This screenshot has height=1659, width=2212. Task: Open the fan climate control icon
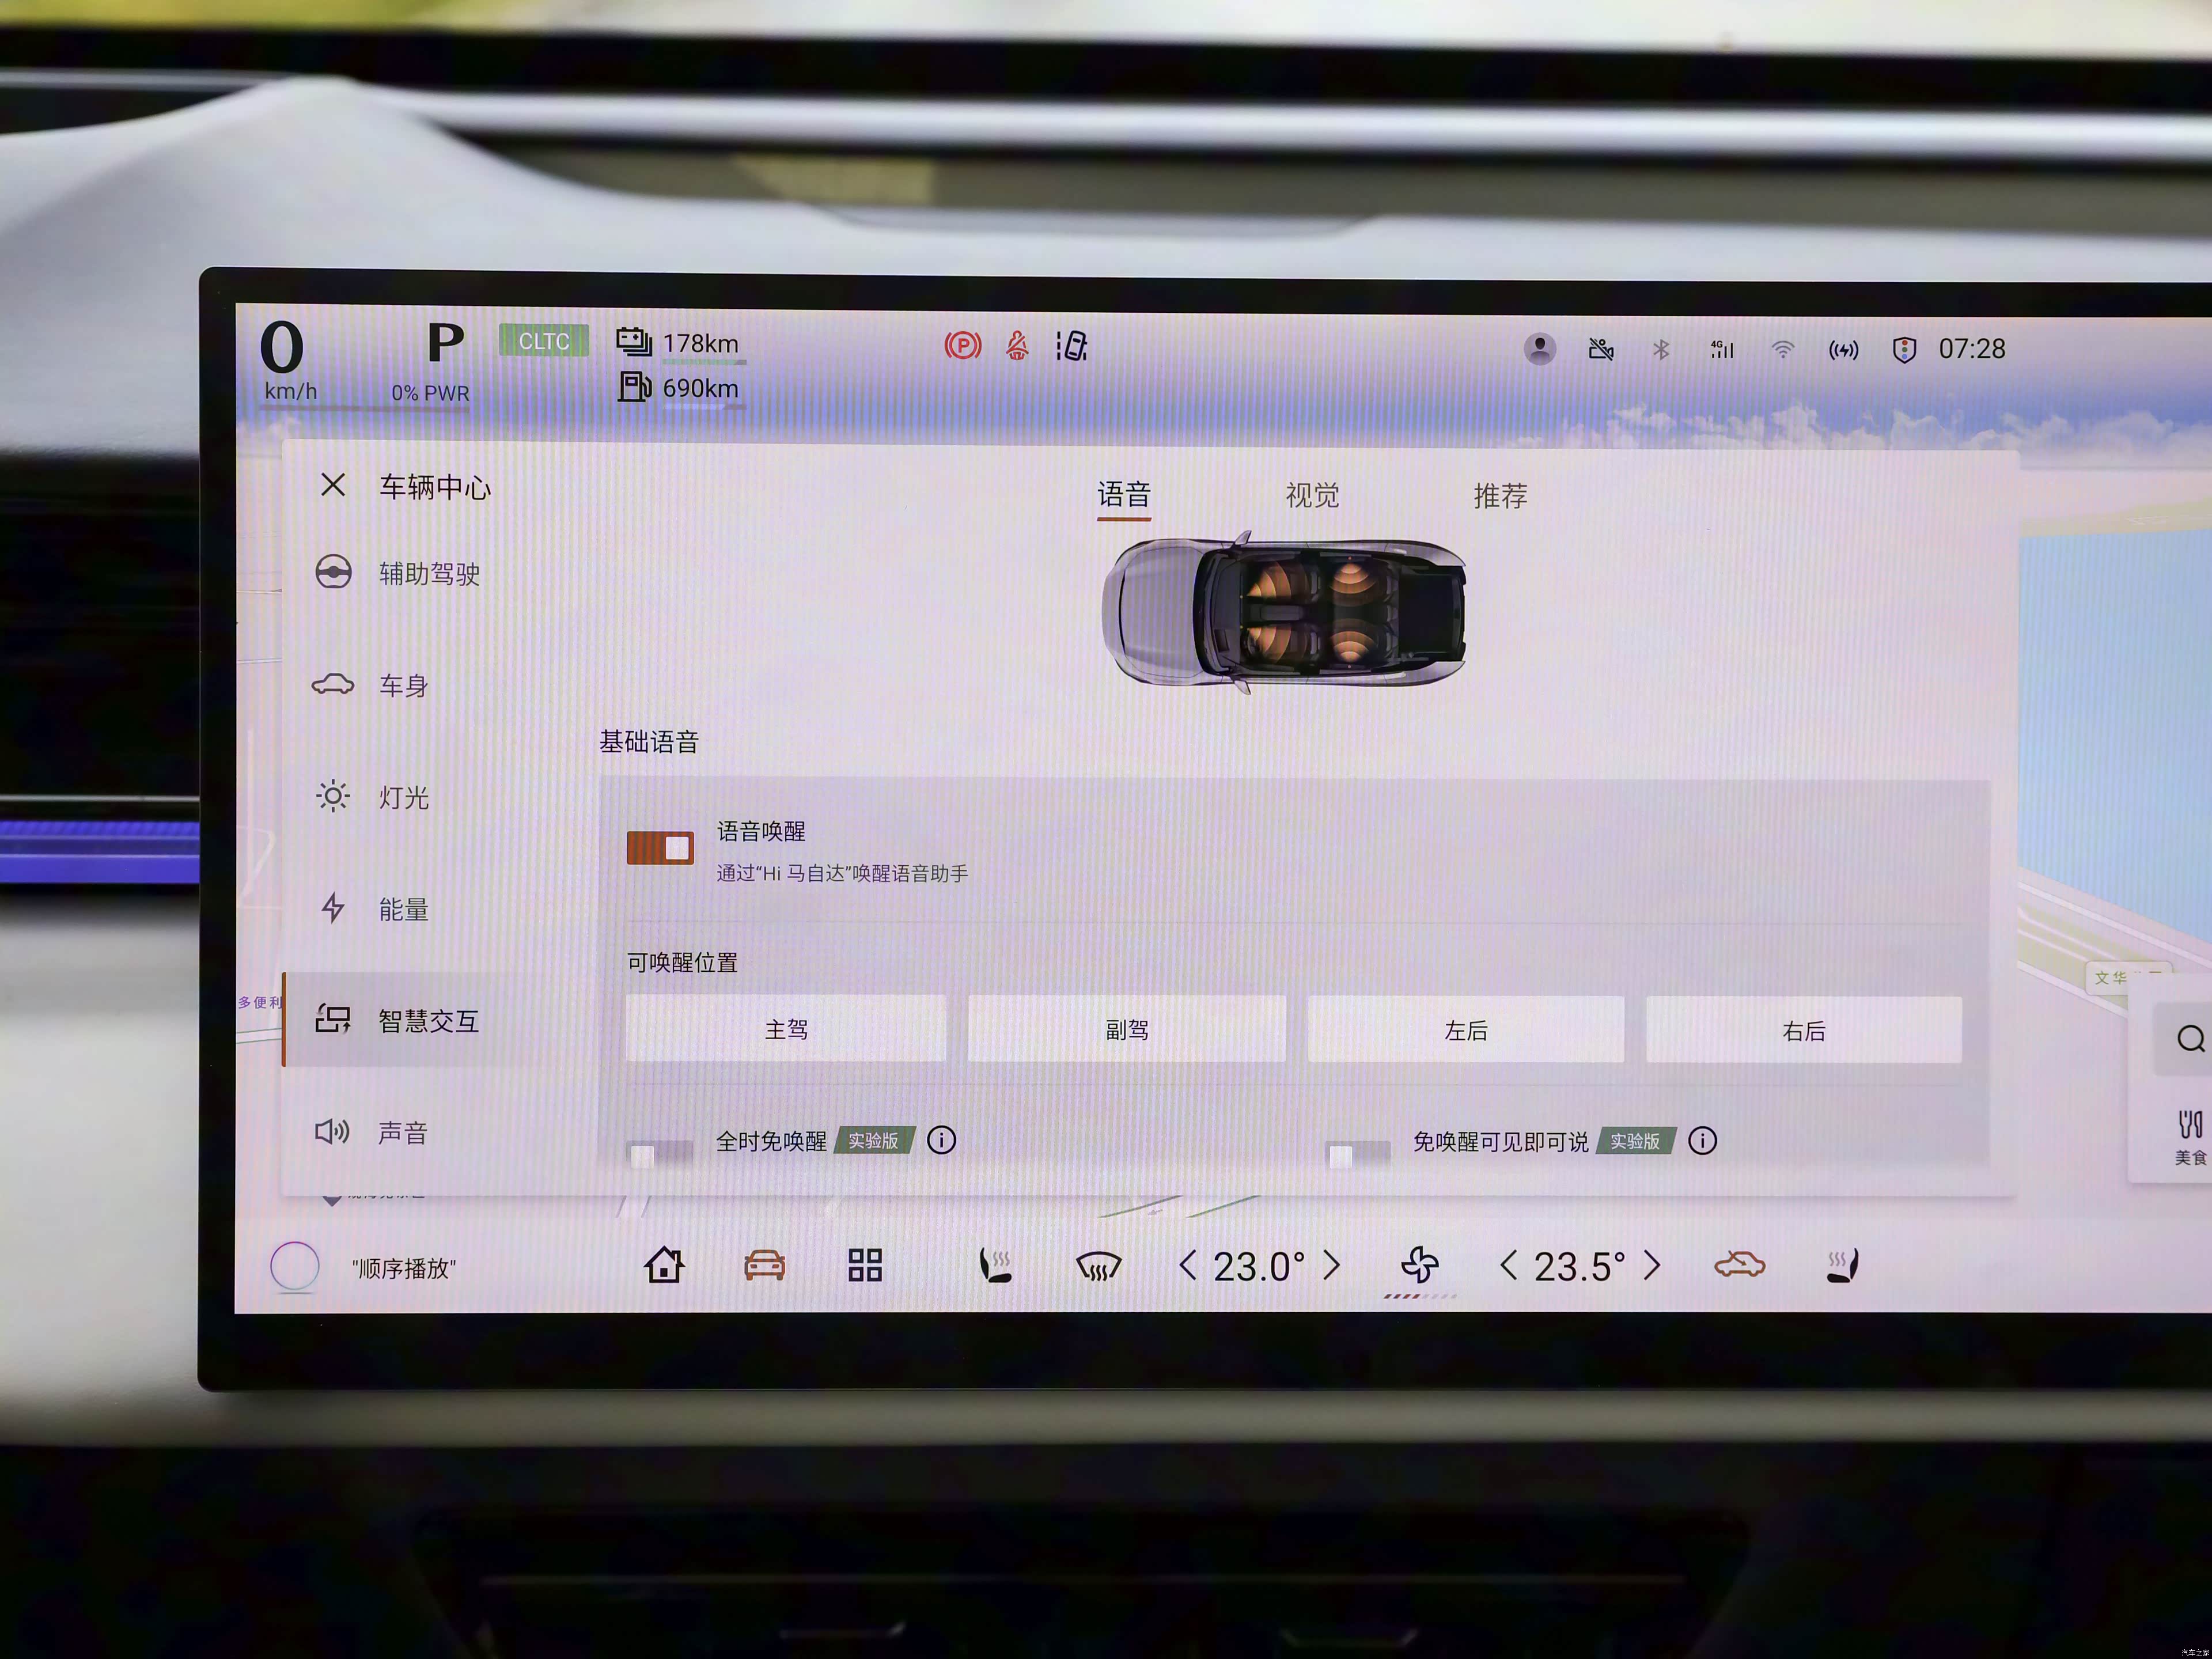[1419, 1265]
